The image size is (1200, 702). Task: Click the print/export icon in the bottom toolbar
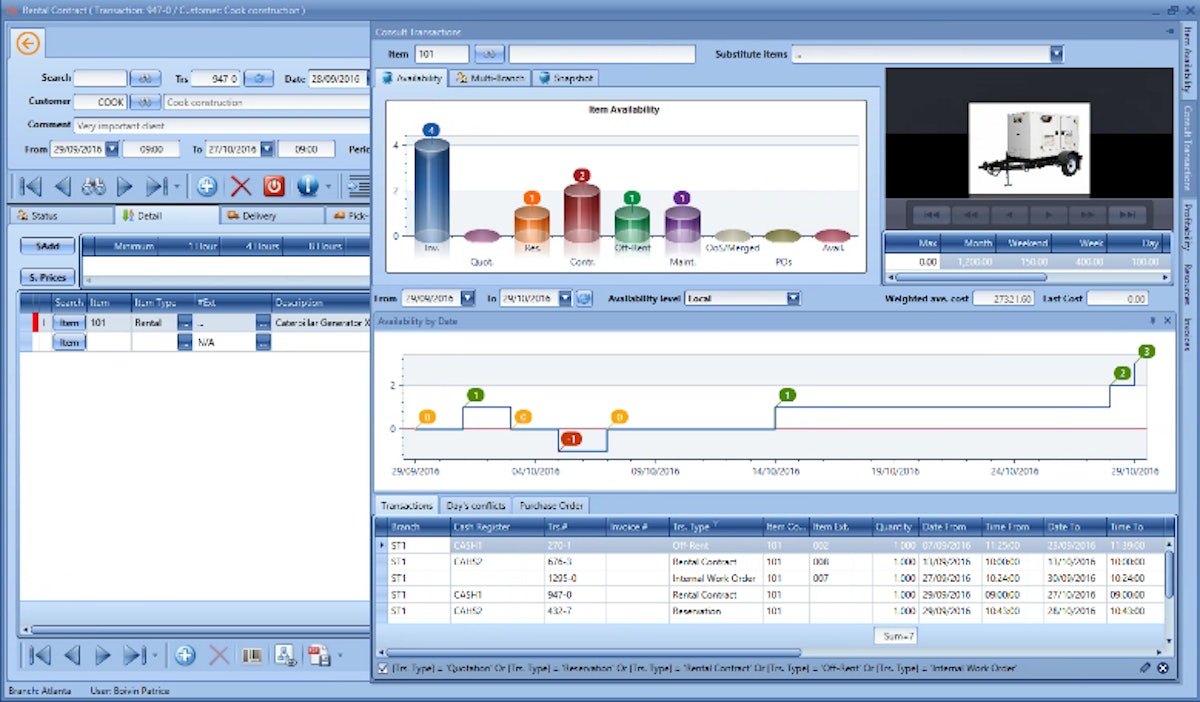pos(319,655)
